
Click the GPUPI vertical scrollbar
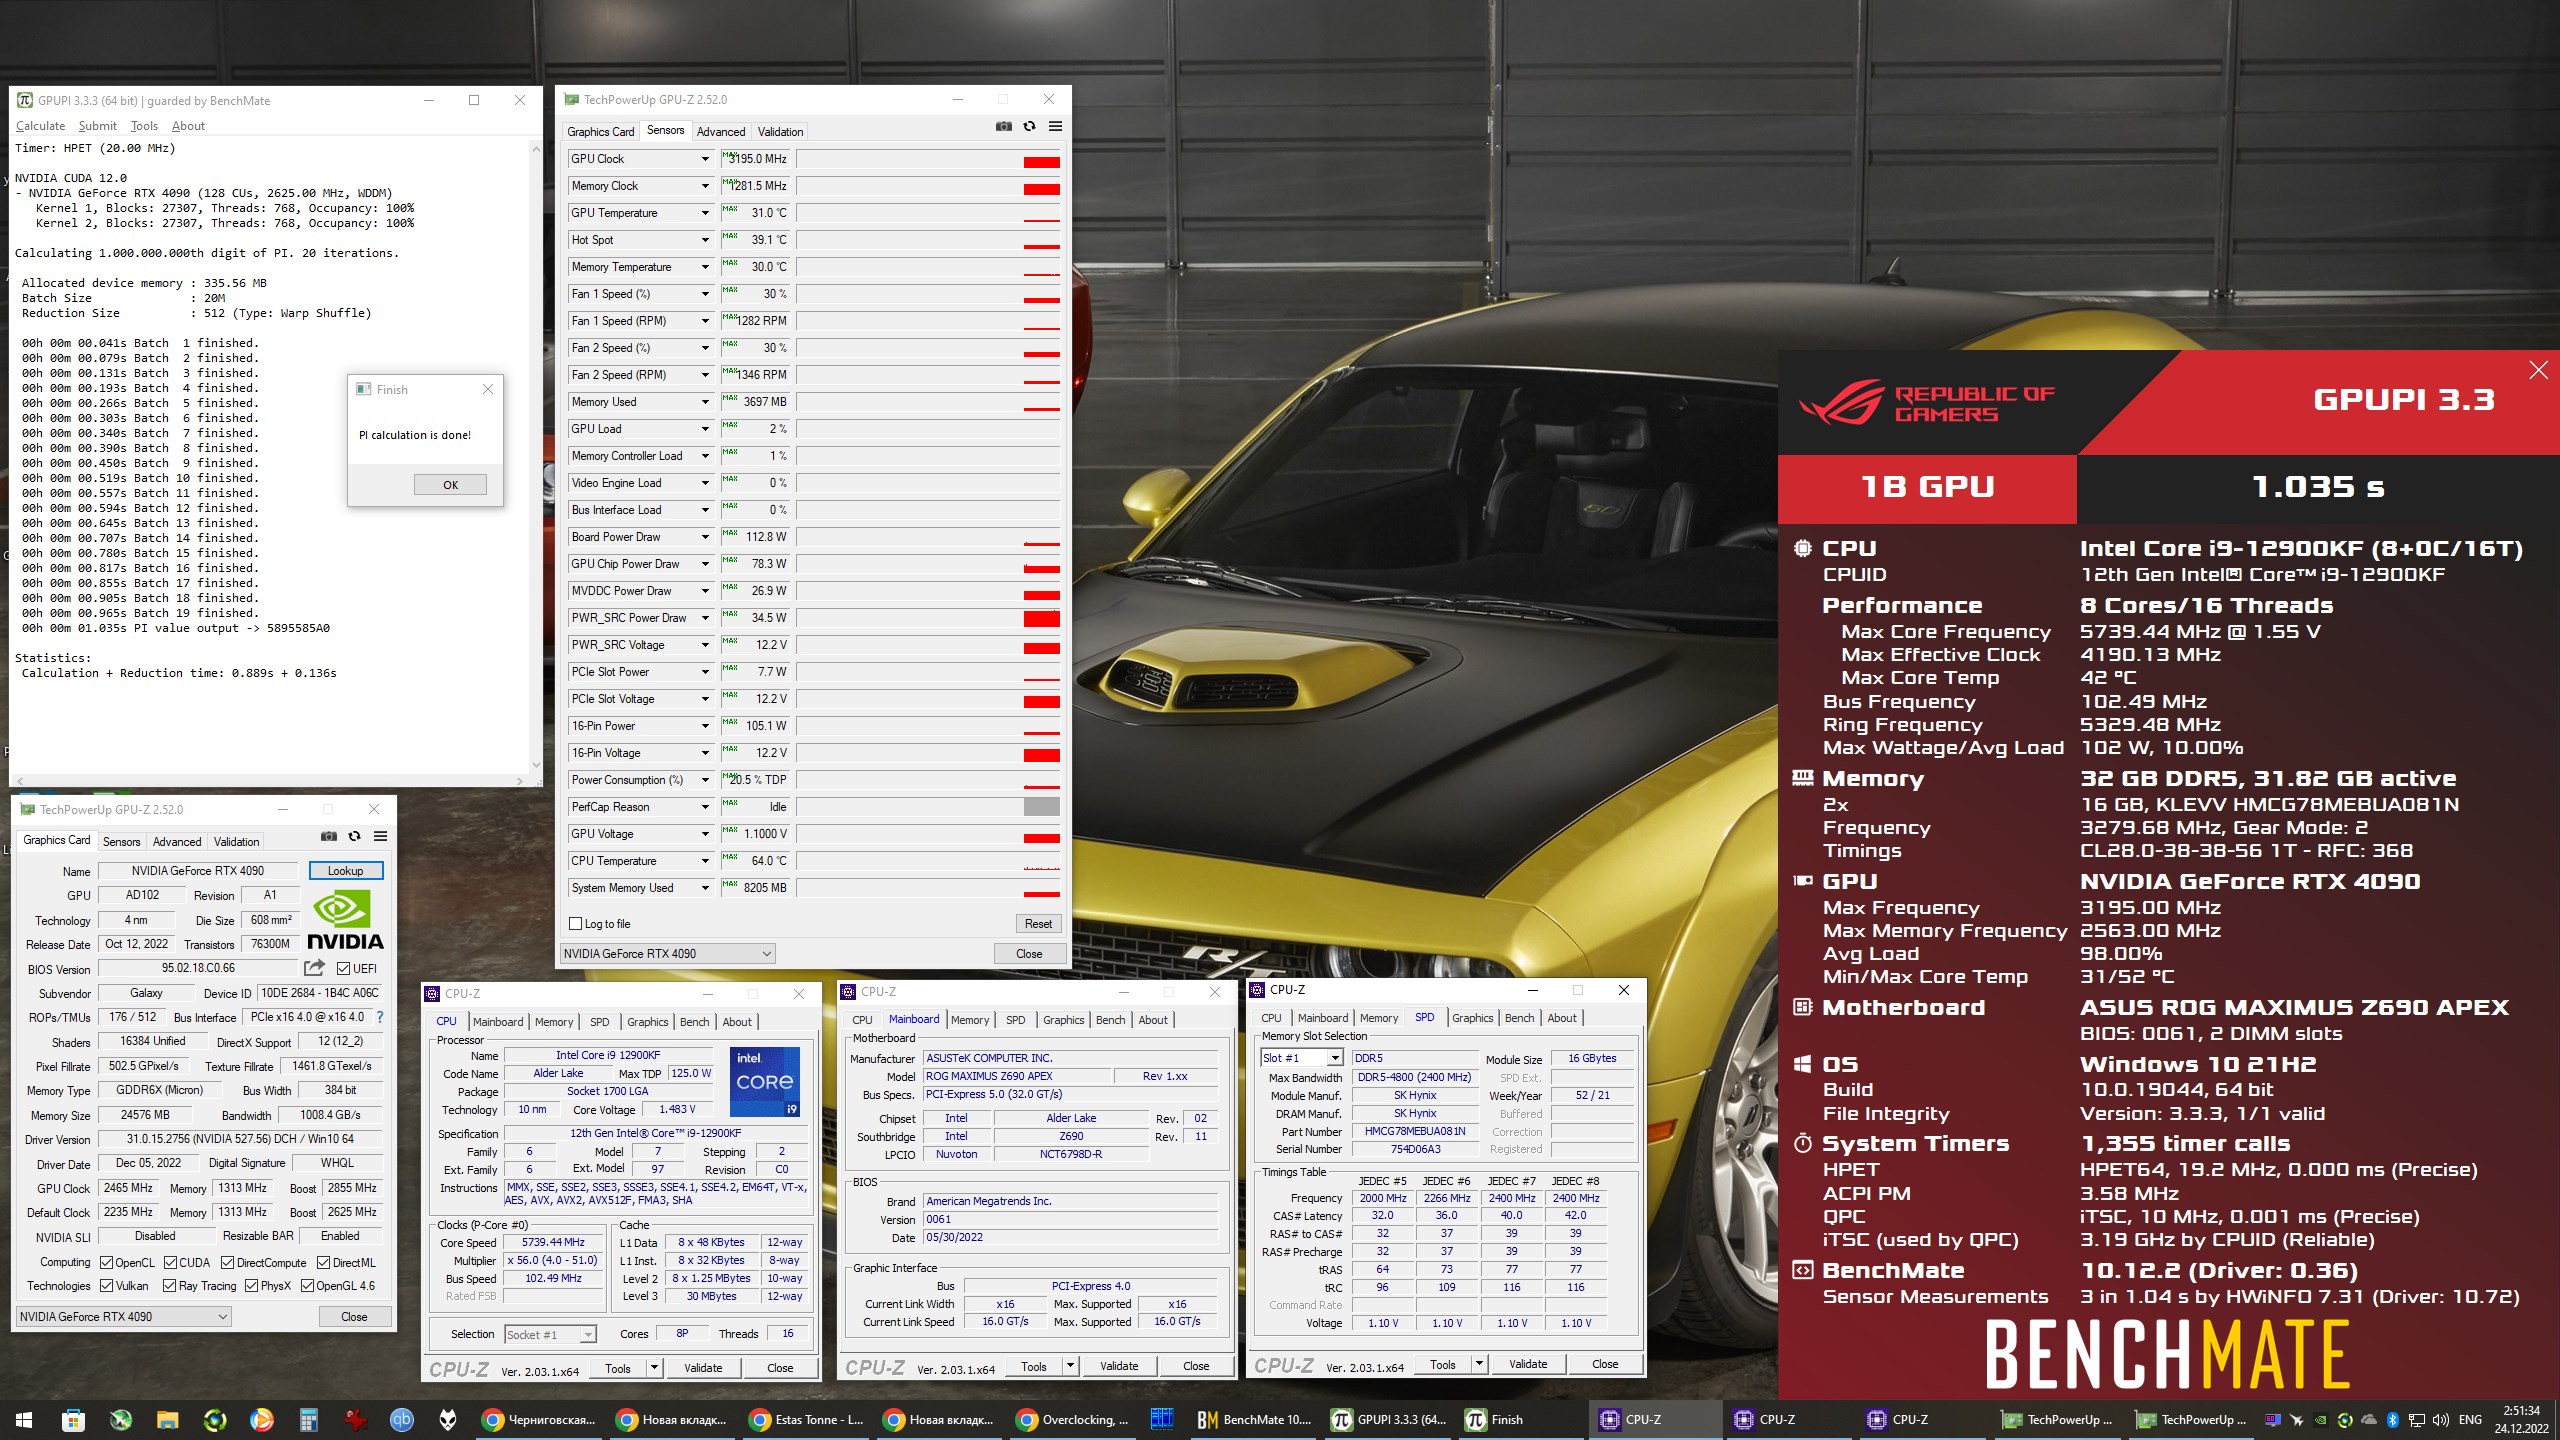coord(536,455)
